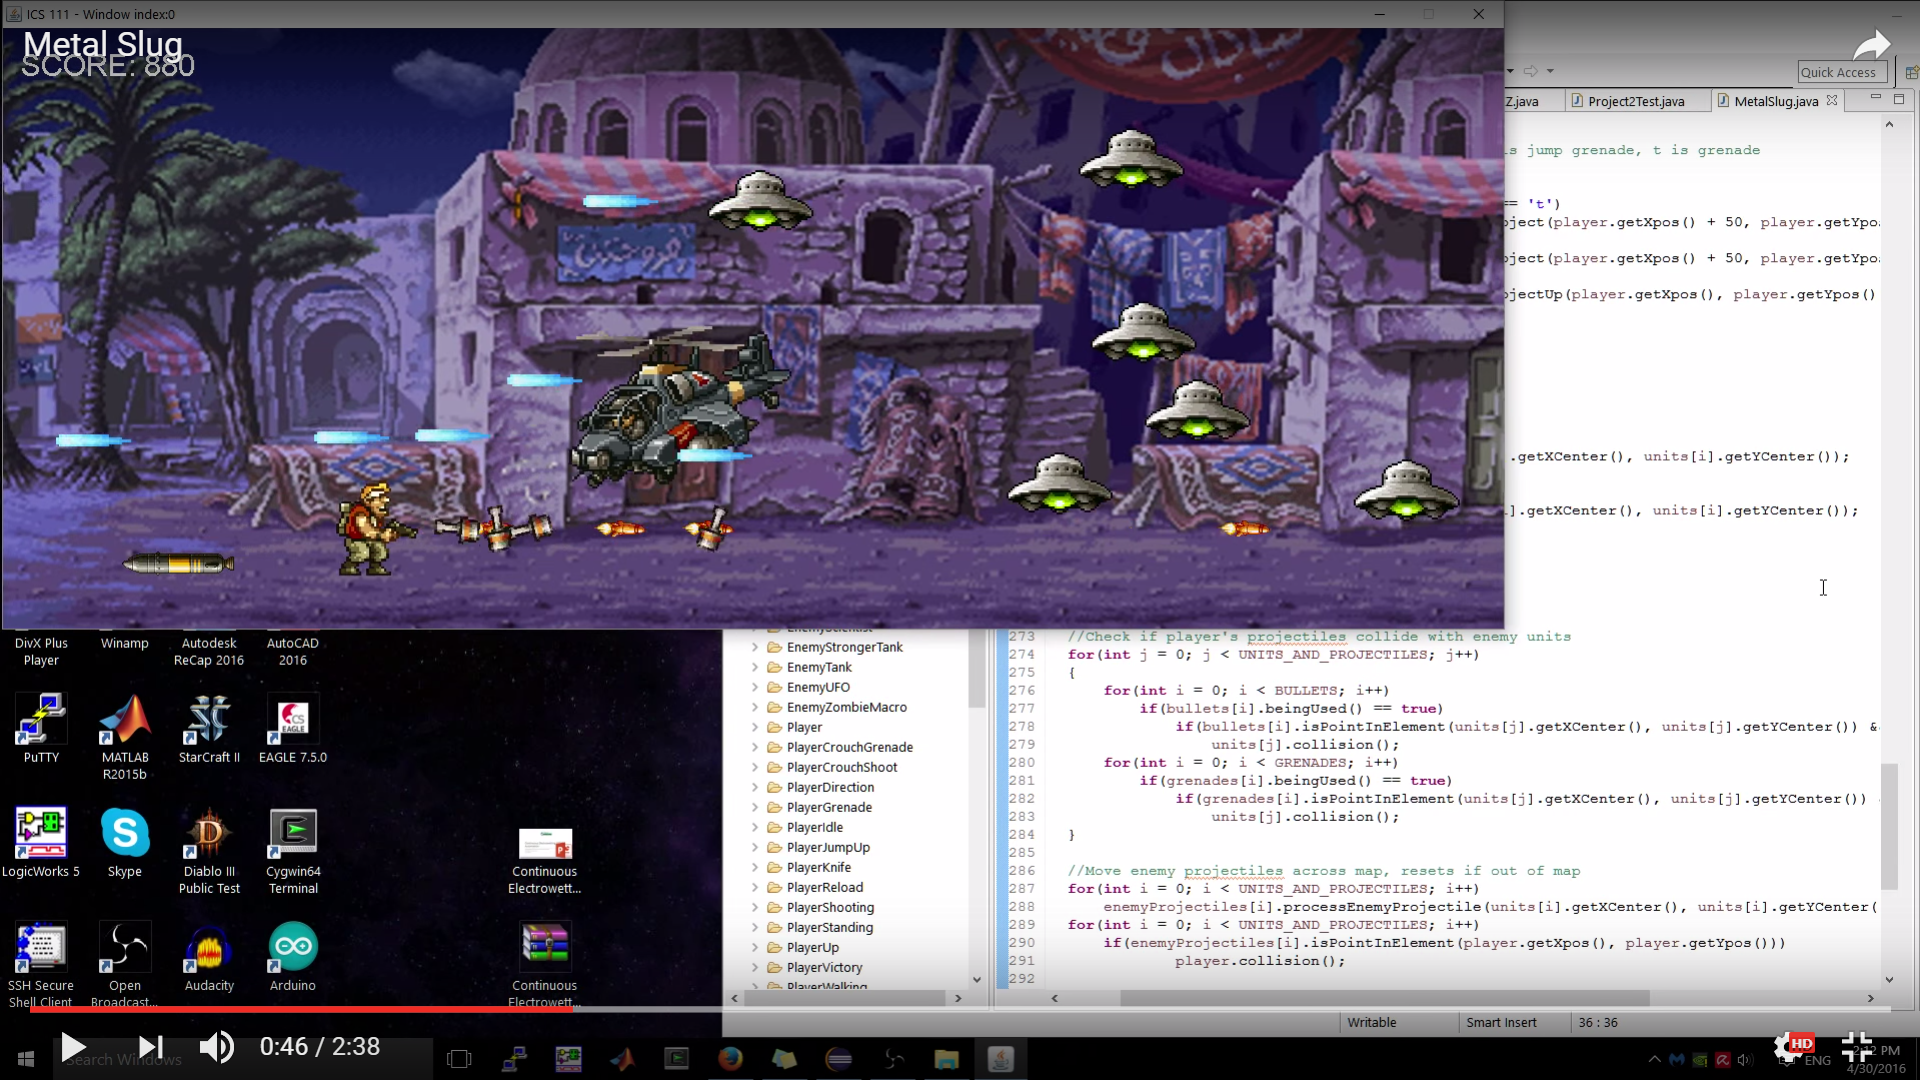
Task: Seek on the red video progress bar
Action: pyautogui.click(x=300, y=1009)
